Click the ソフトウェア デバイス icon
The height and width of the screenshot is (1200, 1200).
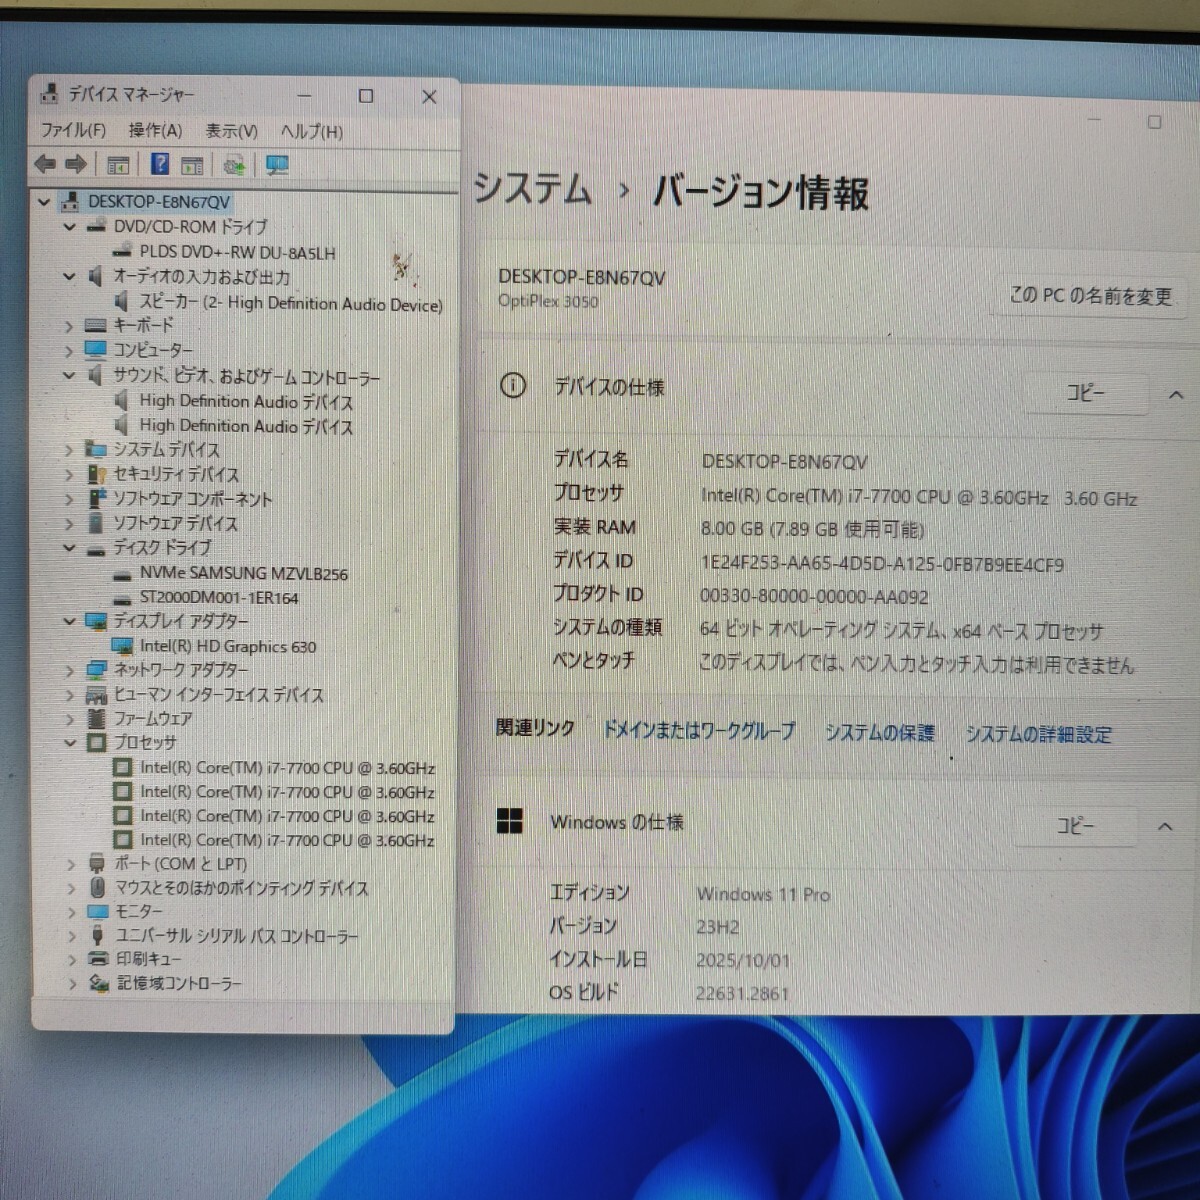pos(96,523)
